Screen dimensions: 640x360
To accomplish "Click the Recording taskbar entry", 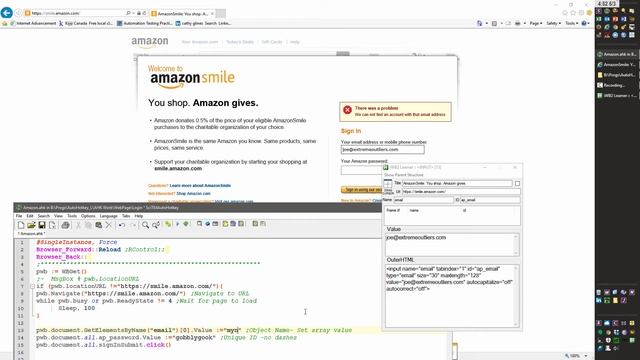I will pyautogui.click(x=616, y=85).
